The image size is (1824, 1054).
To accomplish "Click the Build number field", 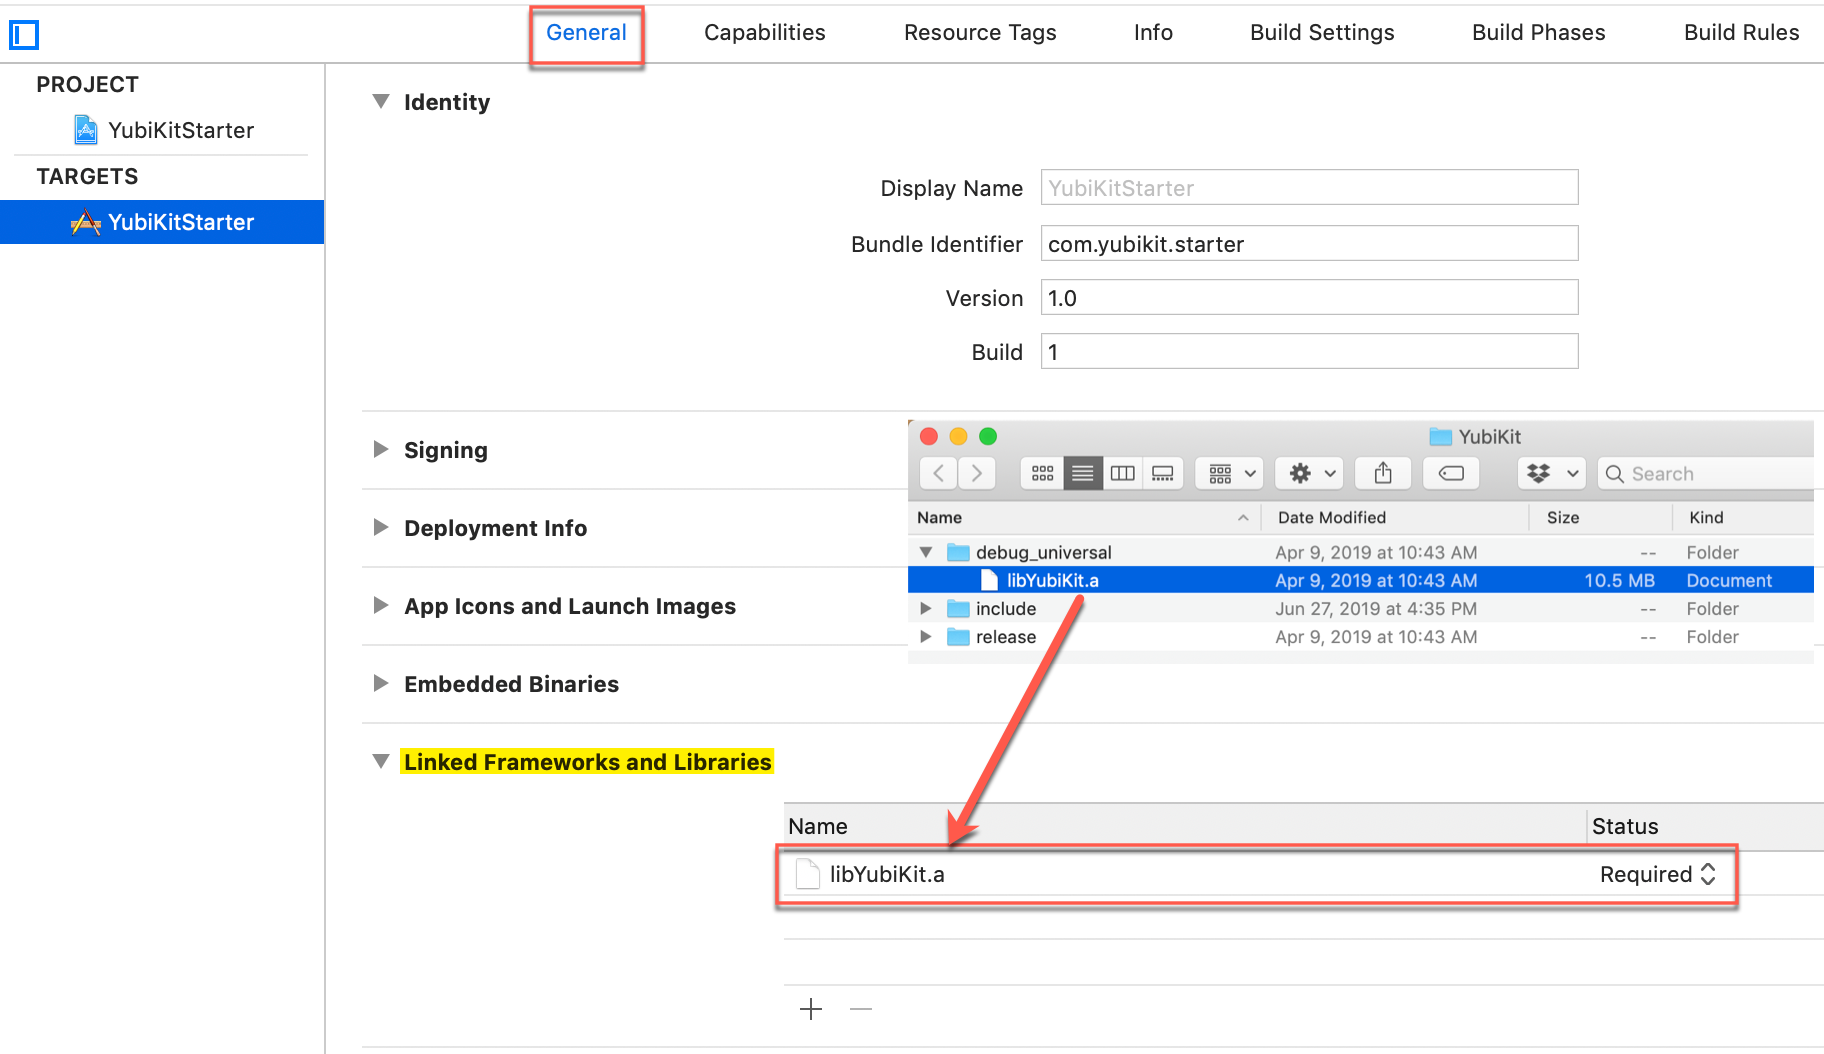I will pos(1309,351).
